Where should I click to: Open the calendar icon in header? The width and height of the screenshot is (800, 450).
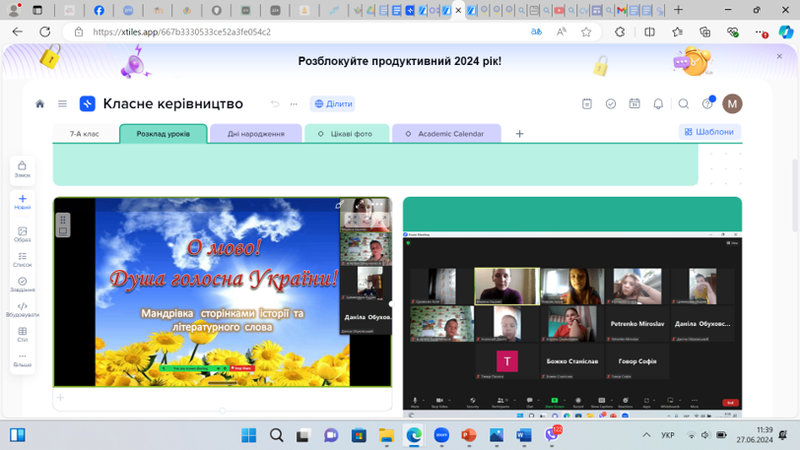tap(634, 104)
